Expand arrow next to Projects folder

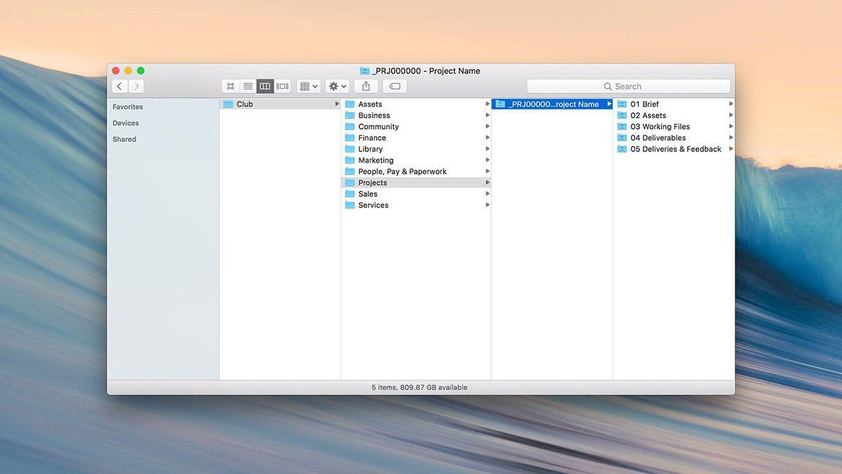tap(487, 183)
